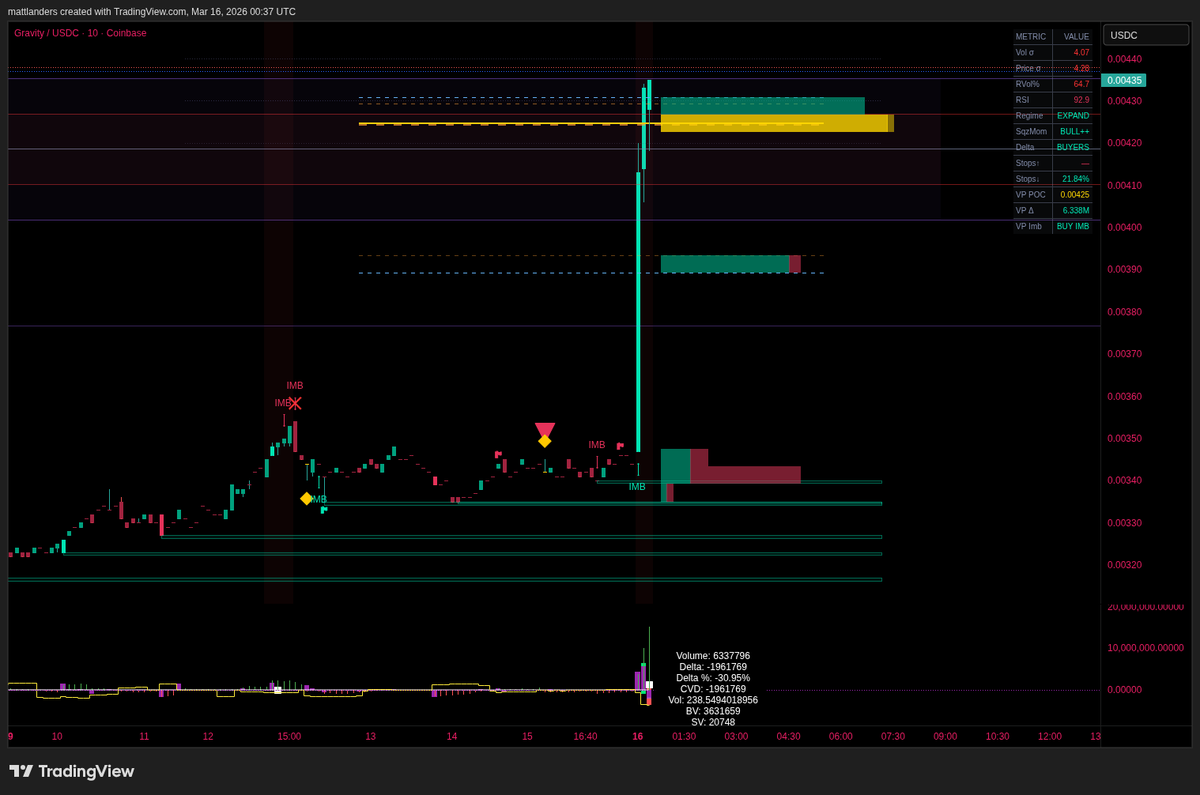Select the VP Δ value 6.338M
This screenshot has width=1200, height=795.
coord(1076,211)
